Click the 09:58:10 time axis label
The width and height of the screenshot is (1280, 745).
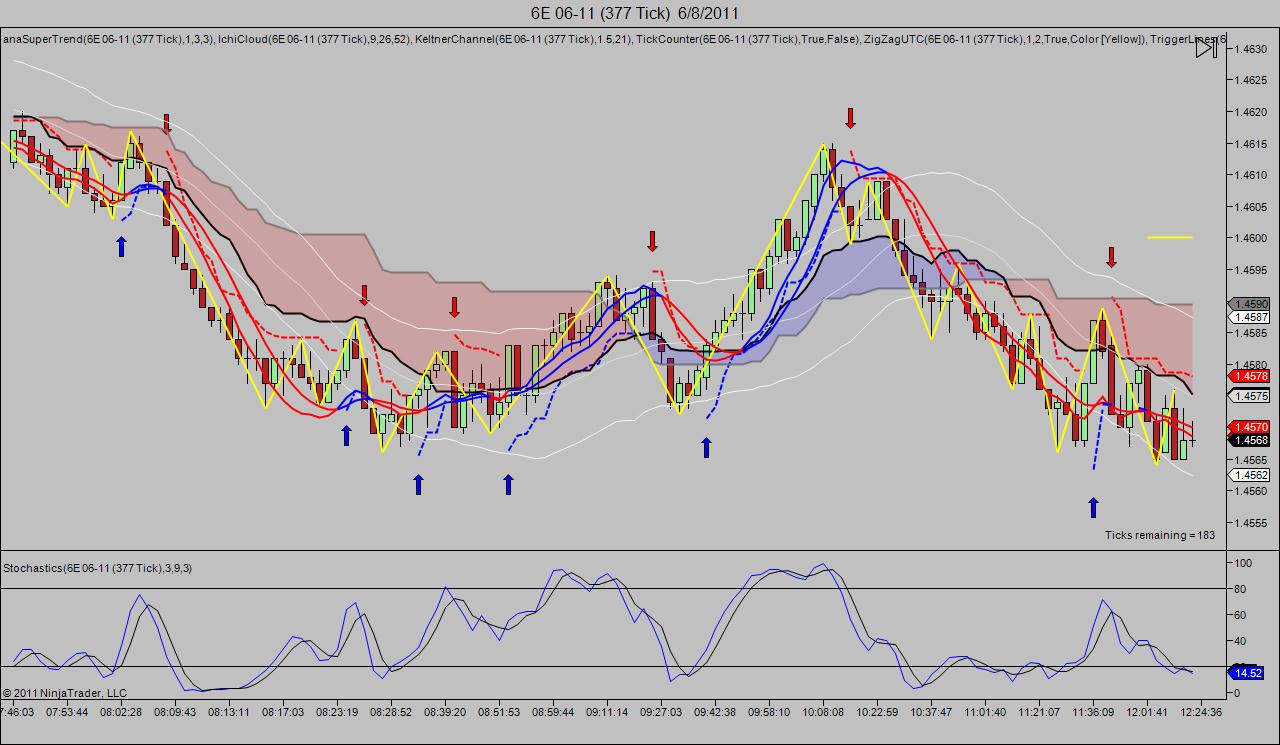[x=769, y=713]
